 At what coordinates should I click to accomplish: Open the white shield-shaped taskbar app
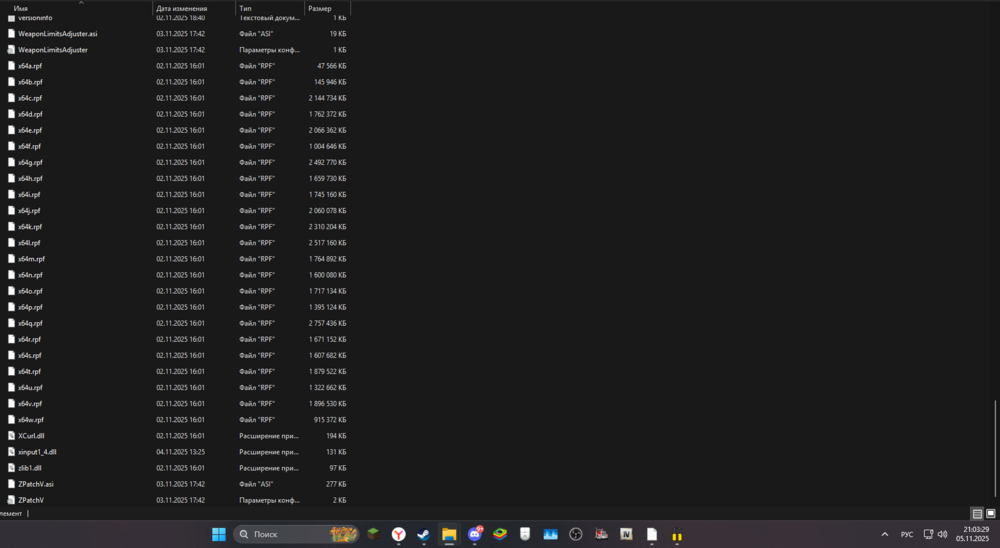pos(525,534)
